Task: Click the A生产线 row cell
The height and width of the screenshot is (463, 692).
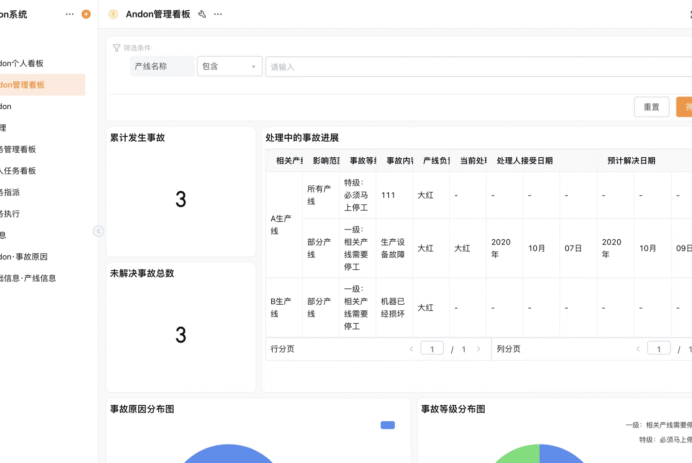Action: click(284, 225)
